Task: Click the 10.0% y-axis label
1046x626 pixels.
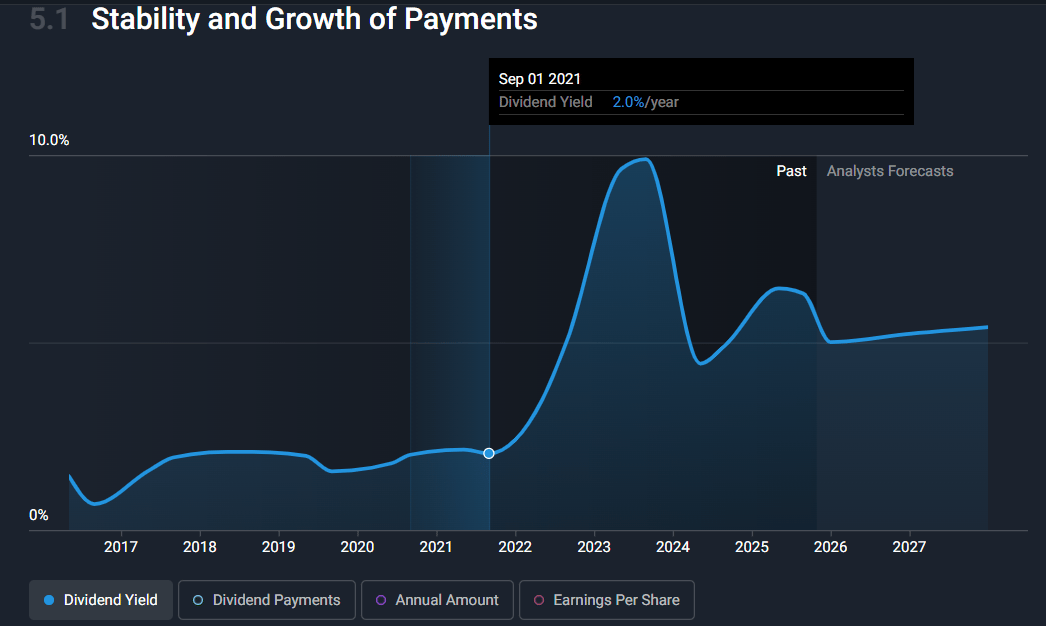Action: point(49,140)
